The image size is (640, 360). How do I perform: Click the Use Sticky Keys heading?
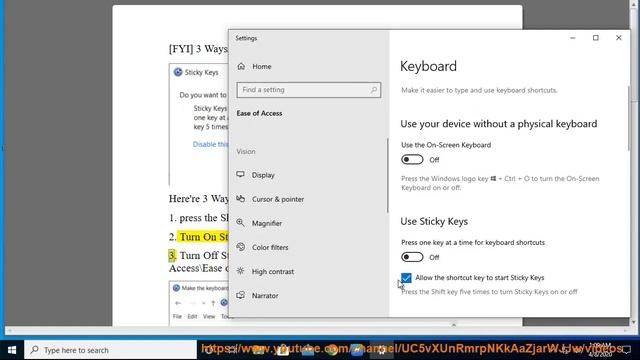click(x=434, y=221)
